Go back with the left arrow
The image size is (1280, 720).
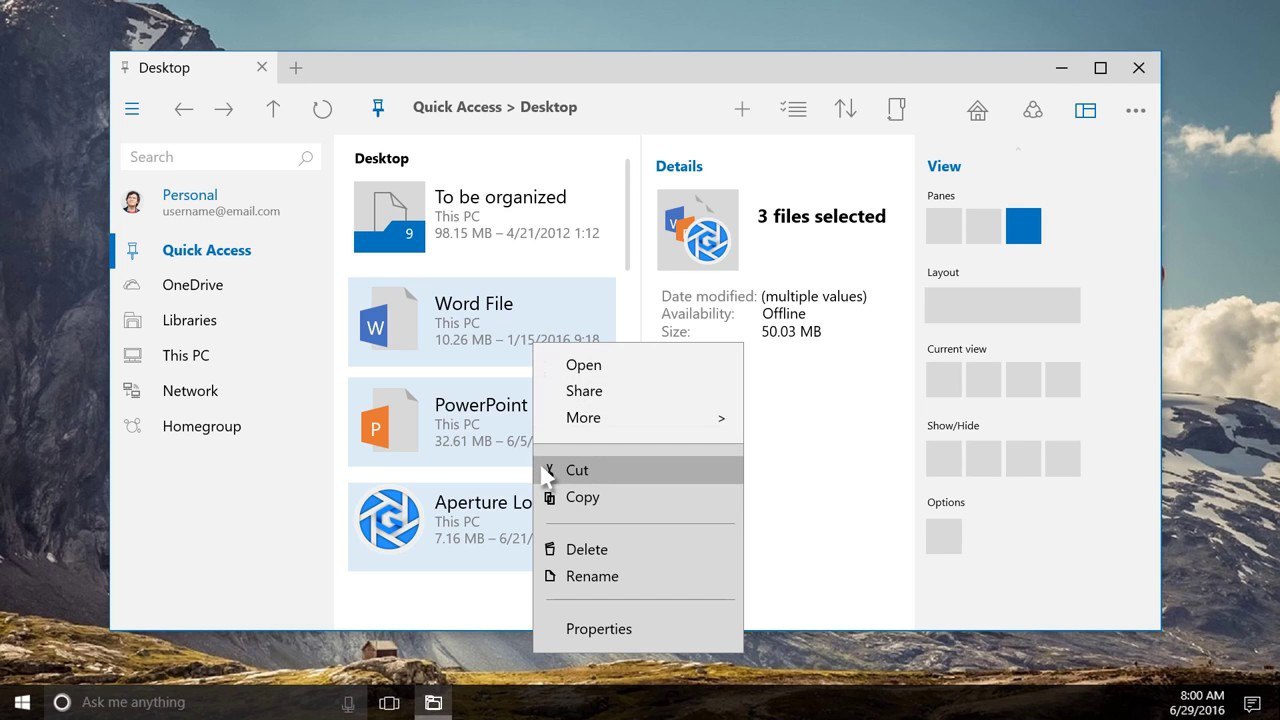[x=184, y=110]
